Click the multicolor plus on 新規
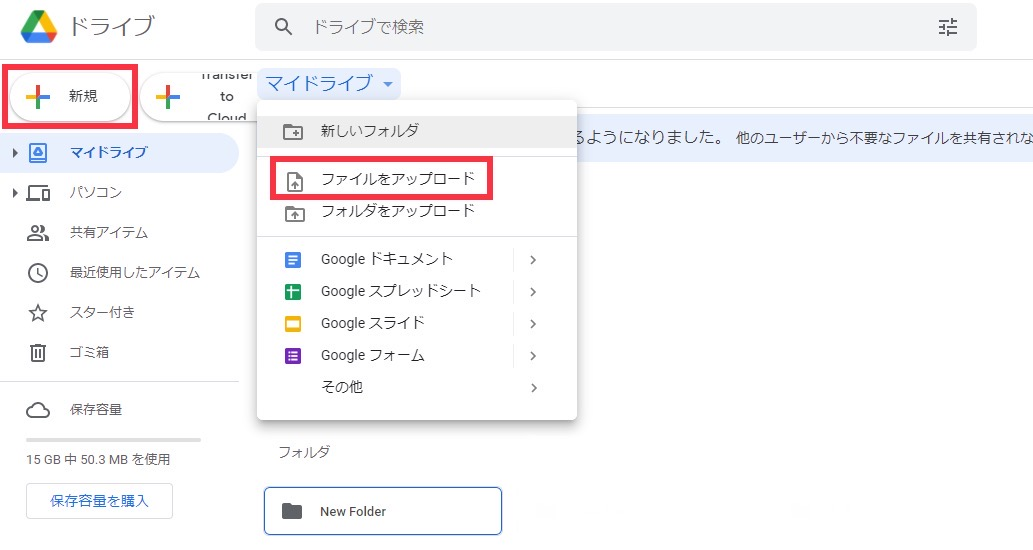1033x550 pixels. tap(38, 97)
